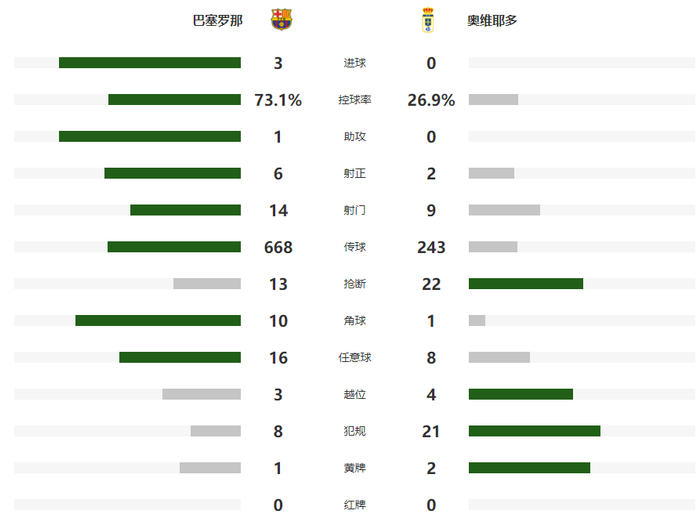700x525 pixels.
Task: Click the 进球 stat label
Action: point(354,63)
